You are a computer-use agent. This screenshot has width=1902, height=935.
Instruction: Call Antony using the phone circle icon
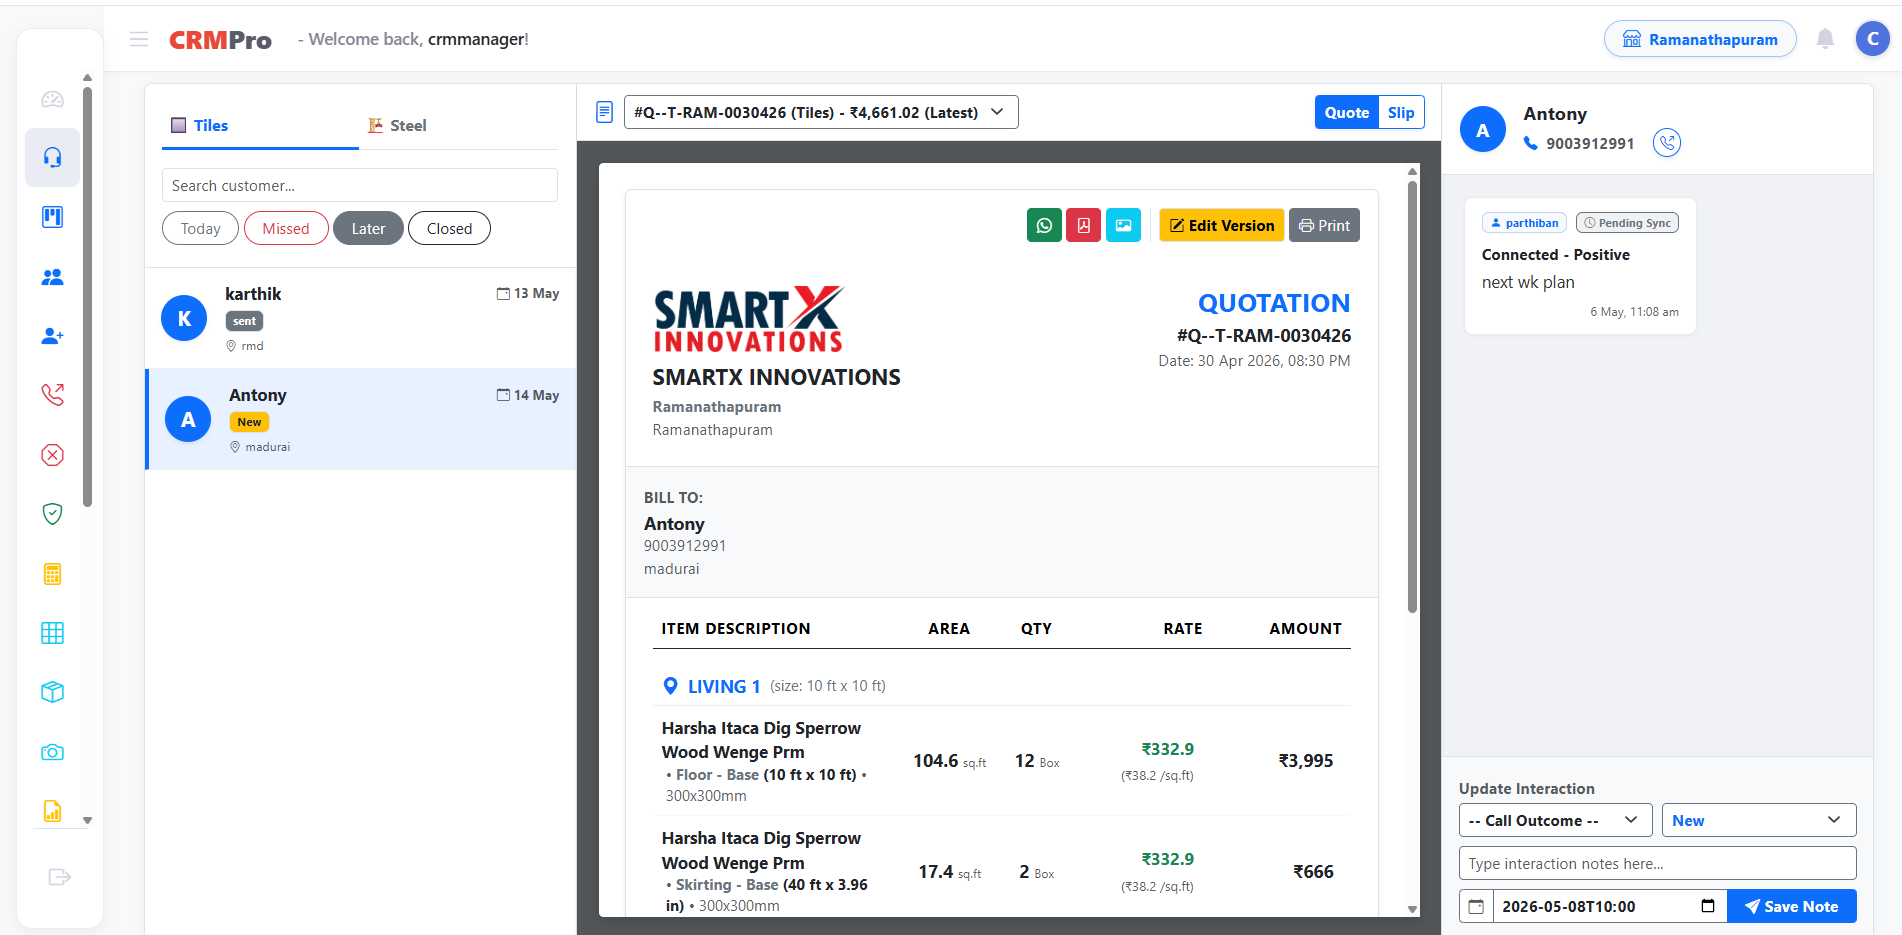pyautogui.click(x=1667, y=143)
